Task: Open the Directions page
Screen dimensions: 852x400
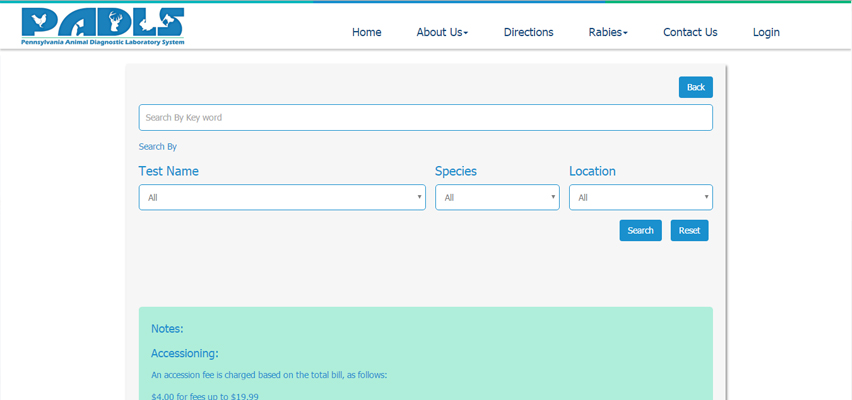Action: click(x=528, y=32)
